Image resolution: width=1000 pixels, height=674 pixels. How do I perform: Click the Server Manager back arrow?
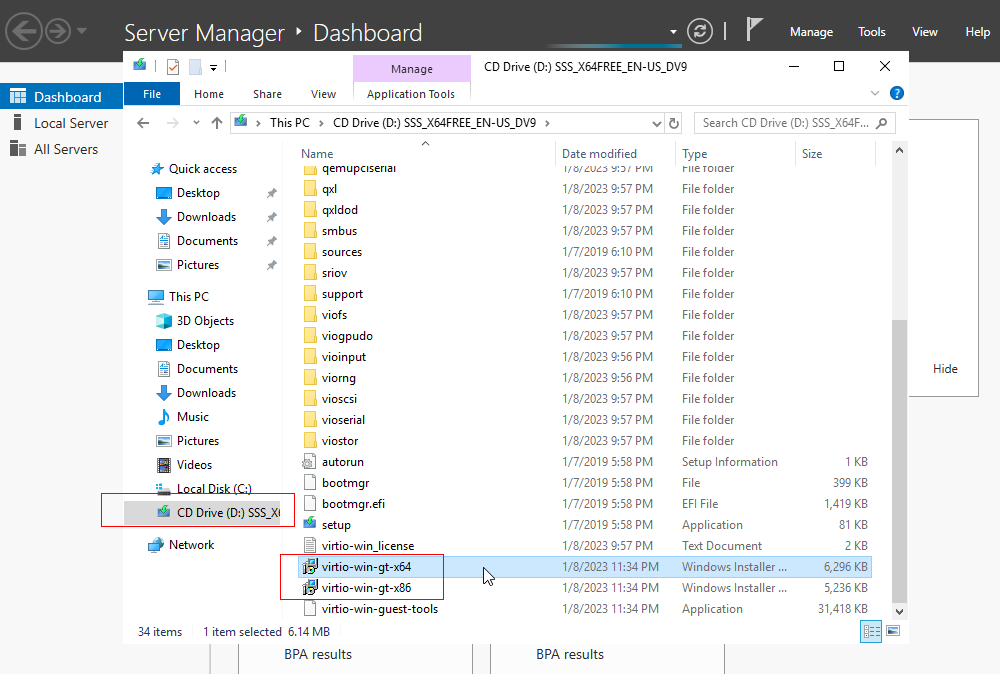[x=24, y=31]
